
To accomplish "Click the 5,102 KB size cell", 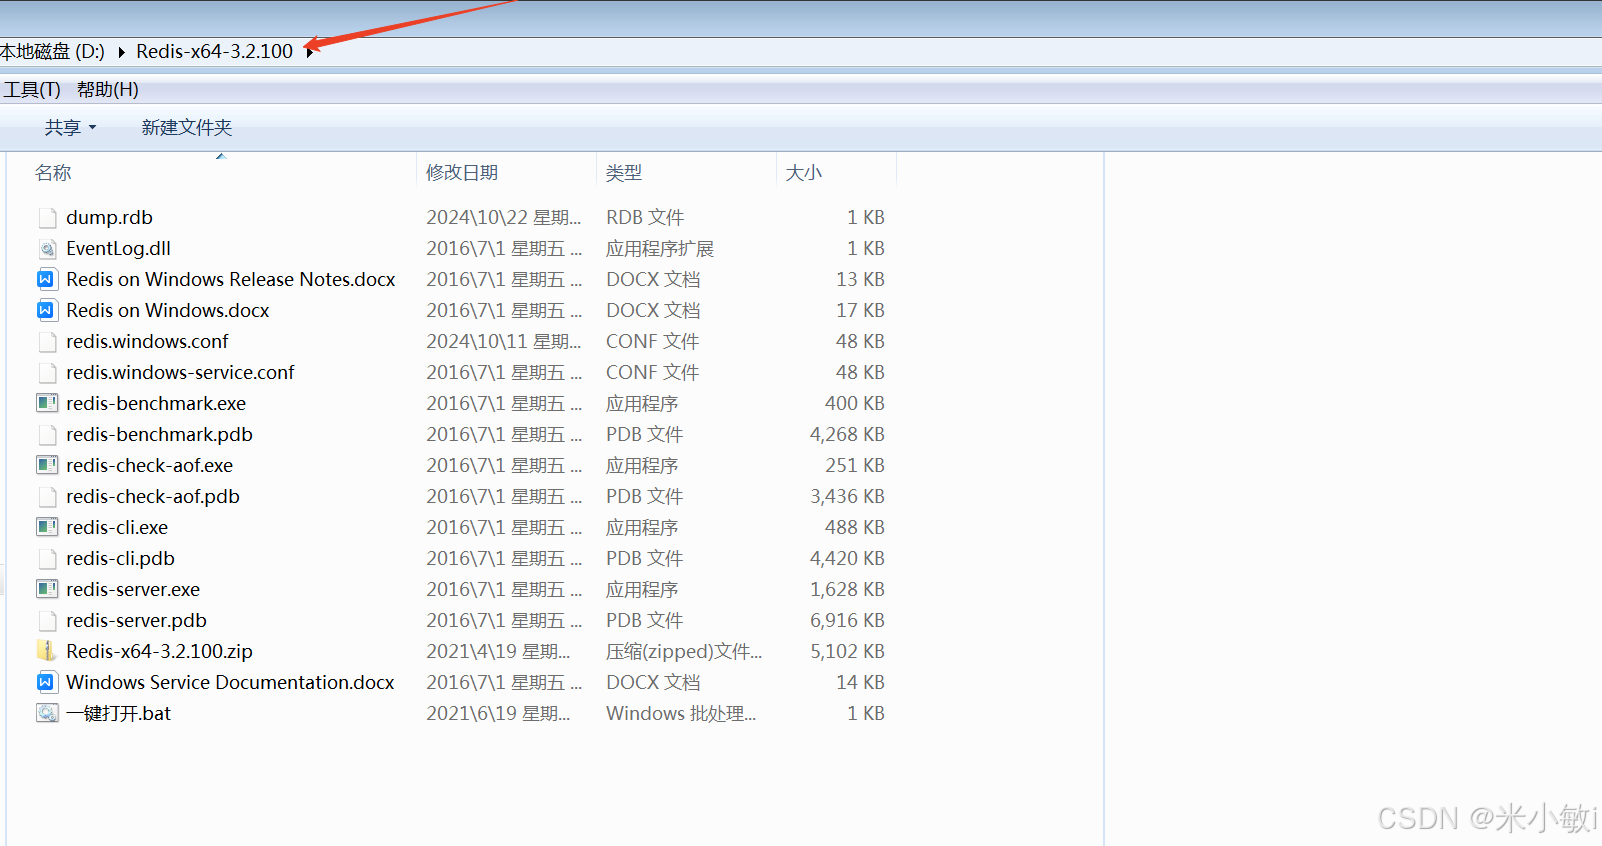I will click(847, 652).
